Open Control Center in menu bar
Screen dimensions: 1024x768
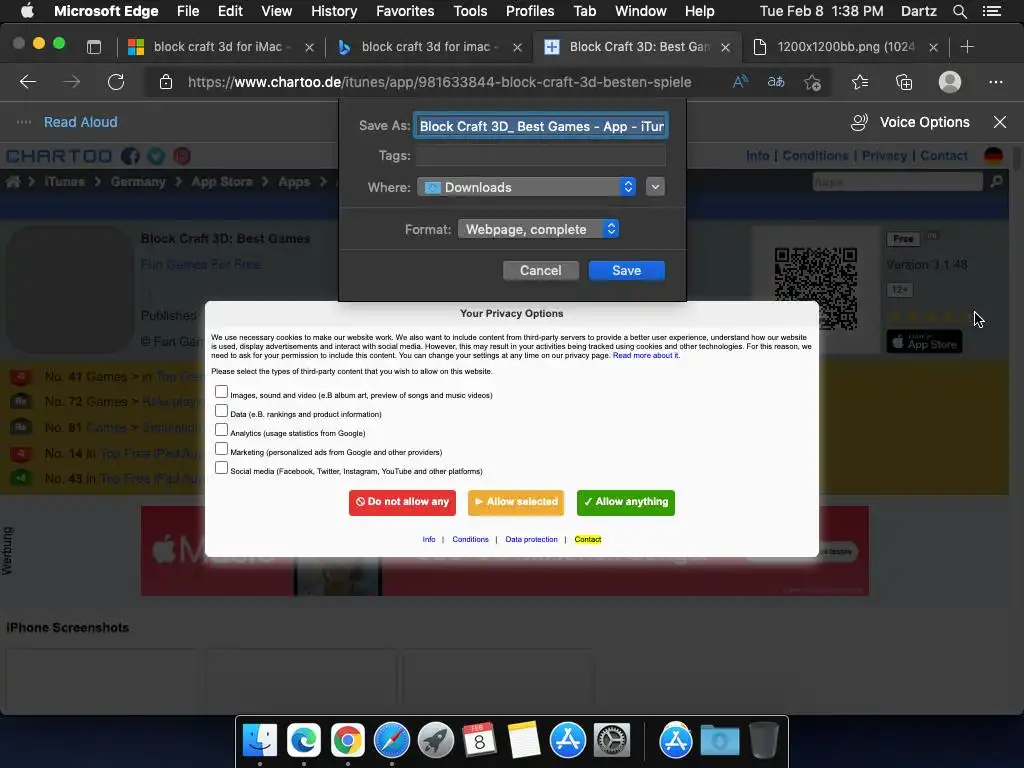pyautogui.click(x=991, y=11)
